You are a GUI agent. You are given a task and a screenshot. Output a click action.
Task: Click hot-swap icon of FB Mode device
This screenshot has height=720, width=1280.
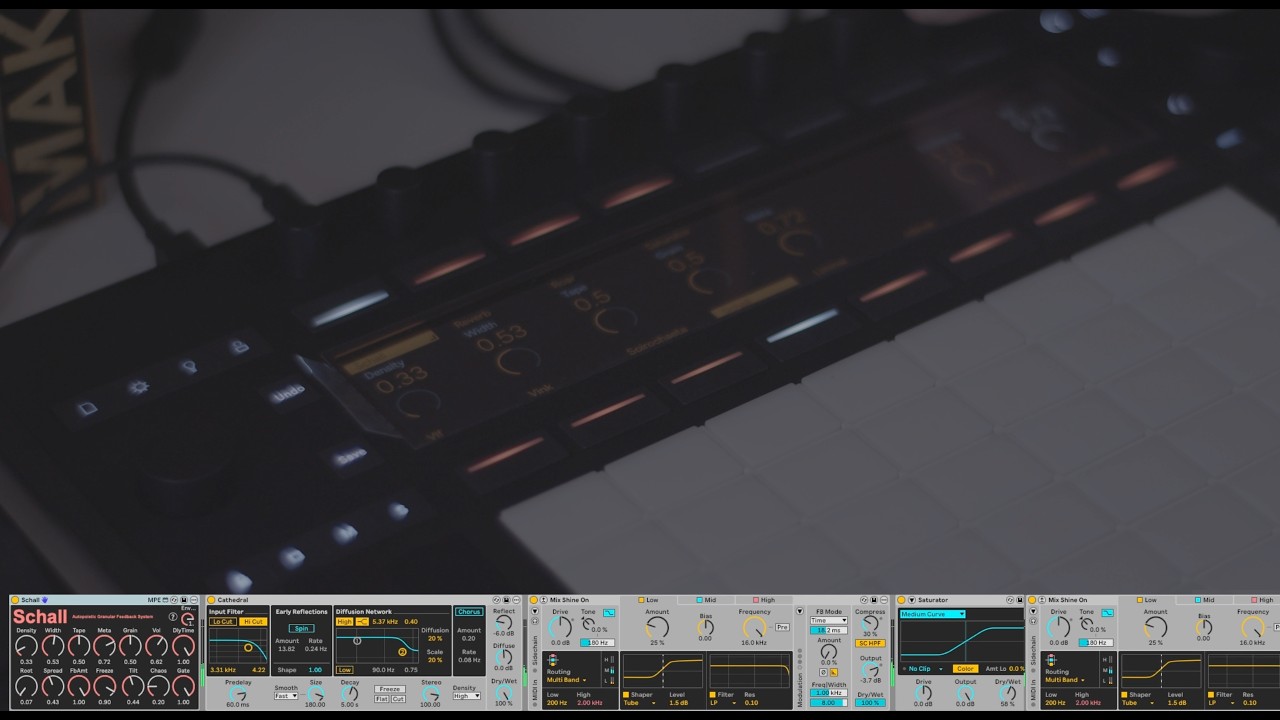click(864, 600)
